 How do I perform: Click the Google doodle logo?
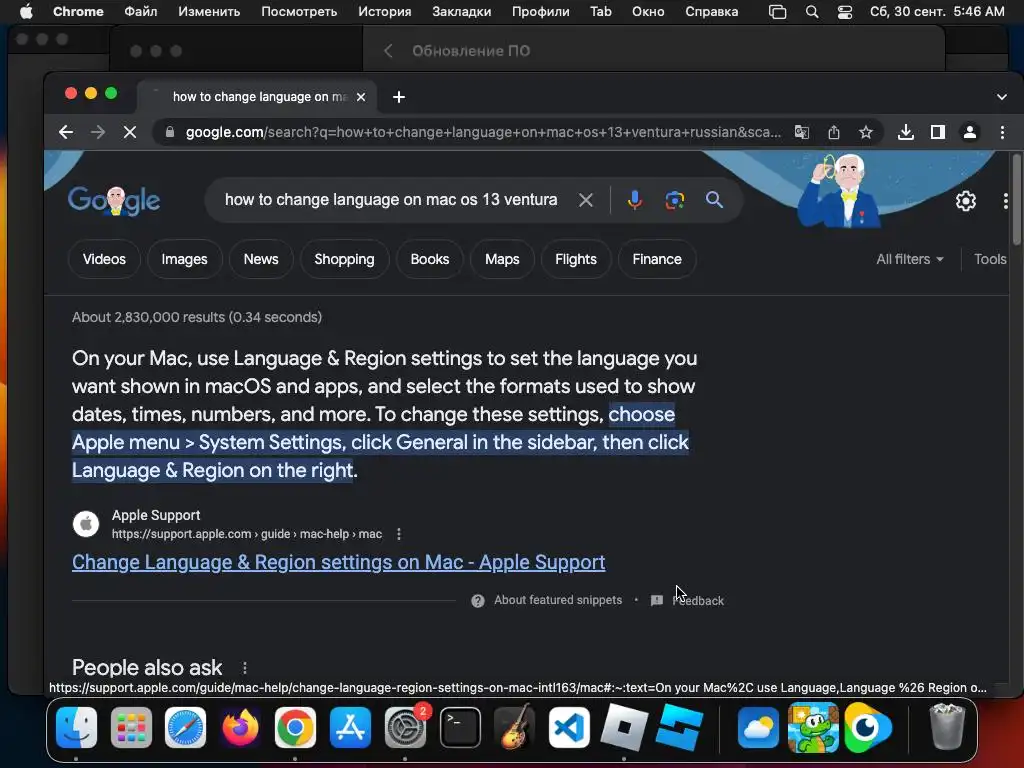tap(114, 200)
